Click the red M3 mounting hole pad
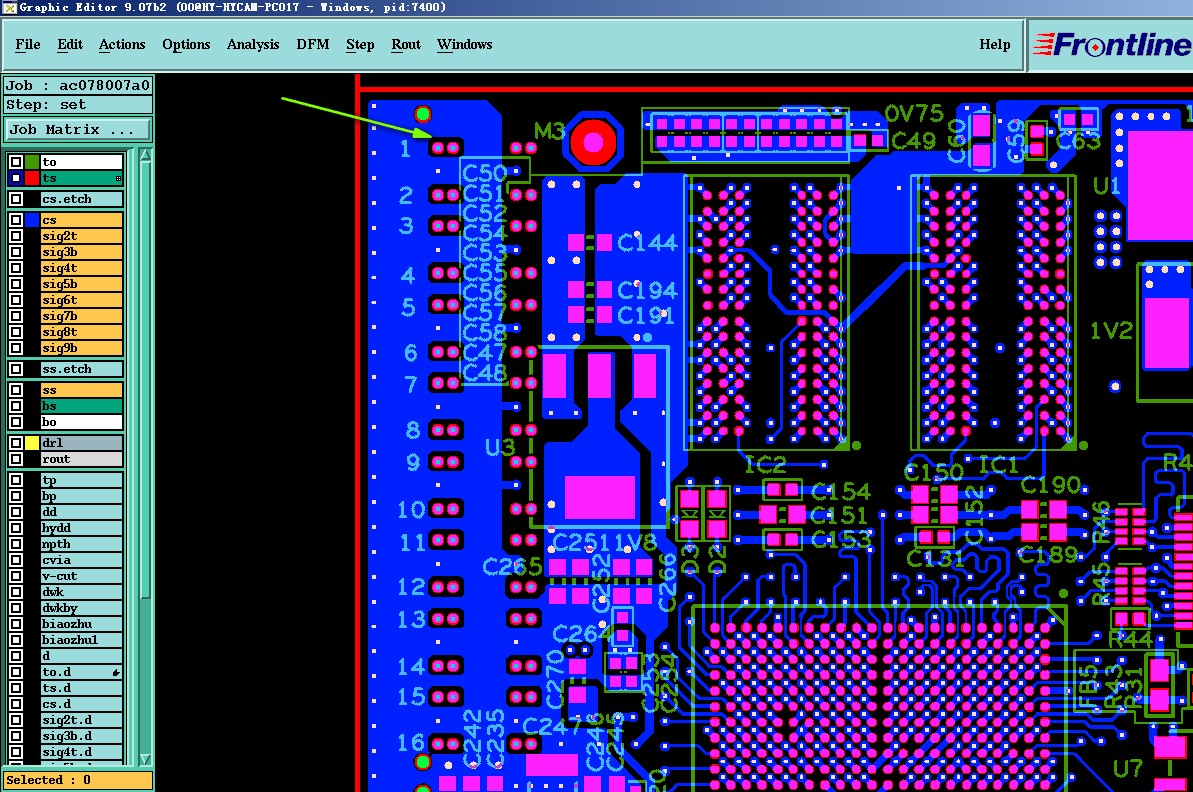 tap(593, 142)
